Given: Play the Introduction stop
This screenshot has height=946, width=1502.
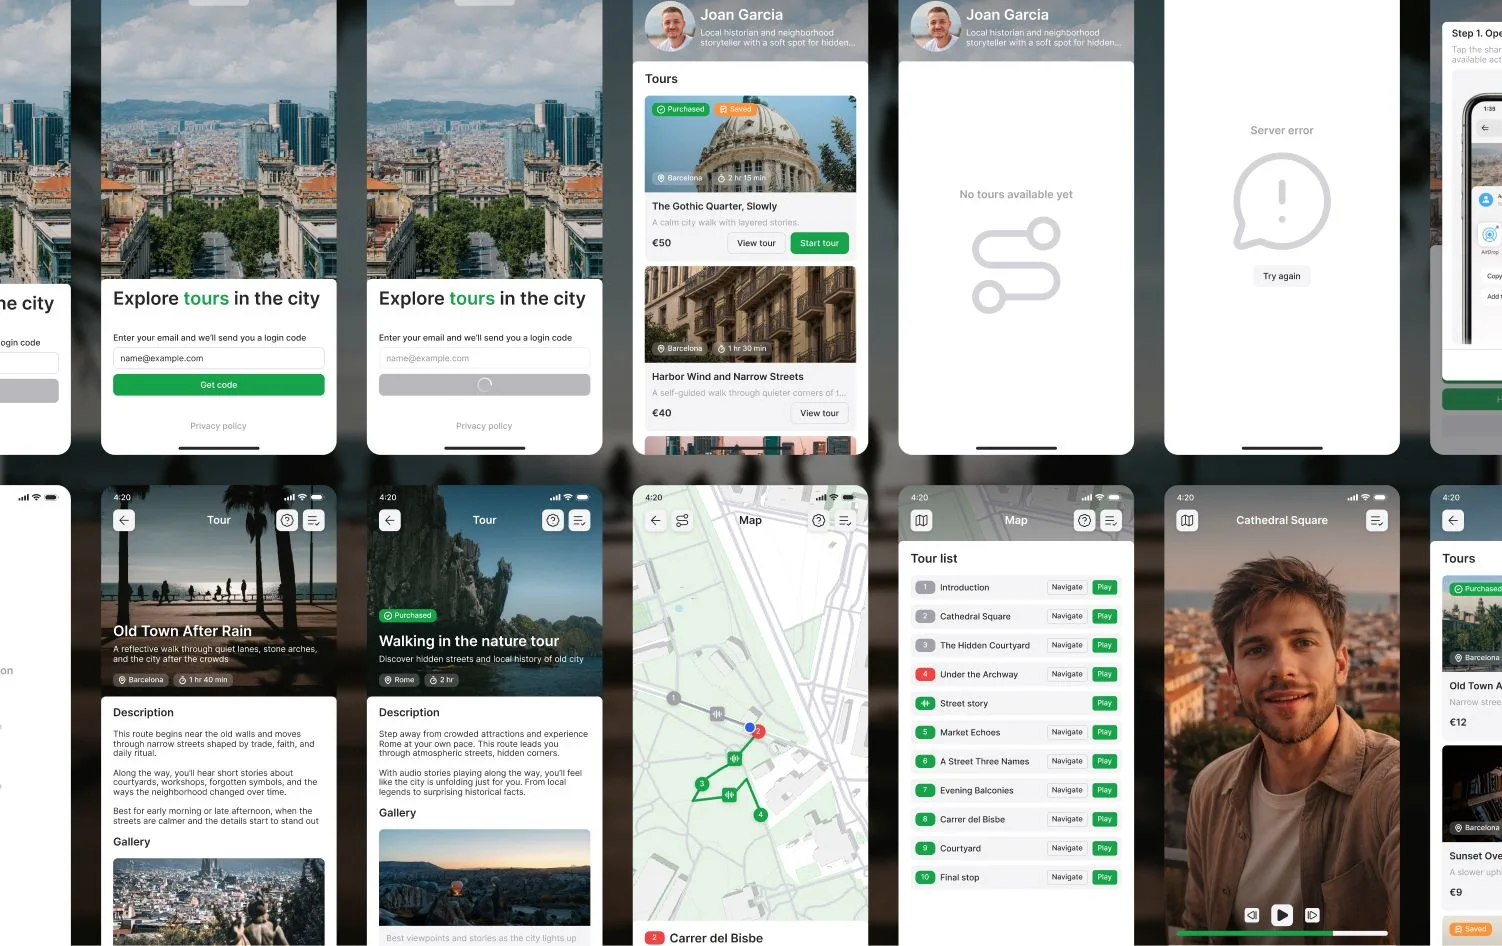Looking at the screenshot, I should [x=1105, y=587].
